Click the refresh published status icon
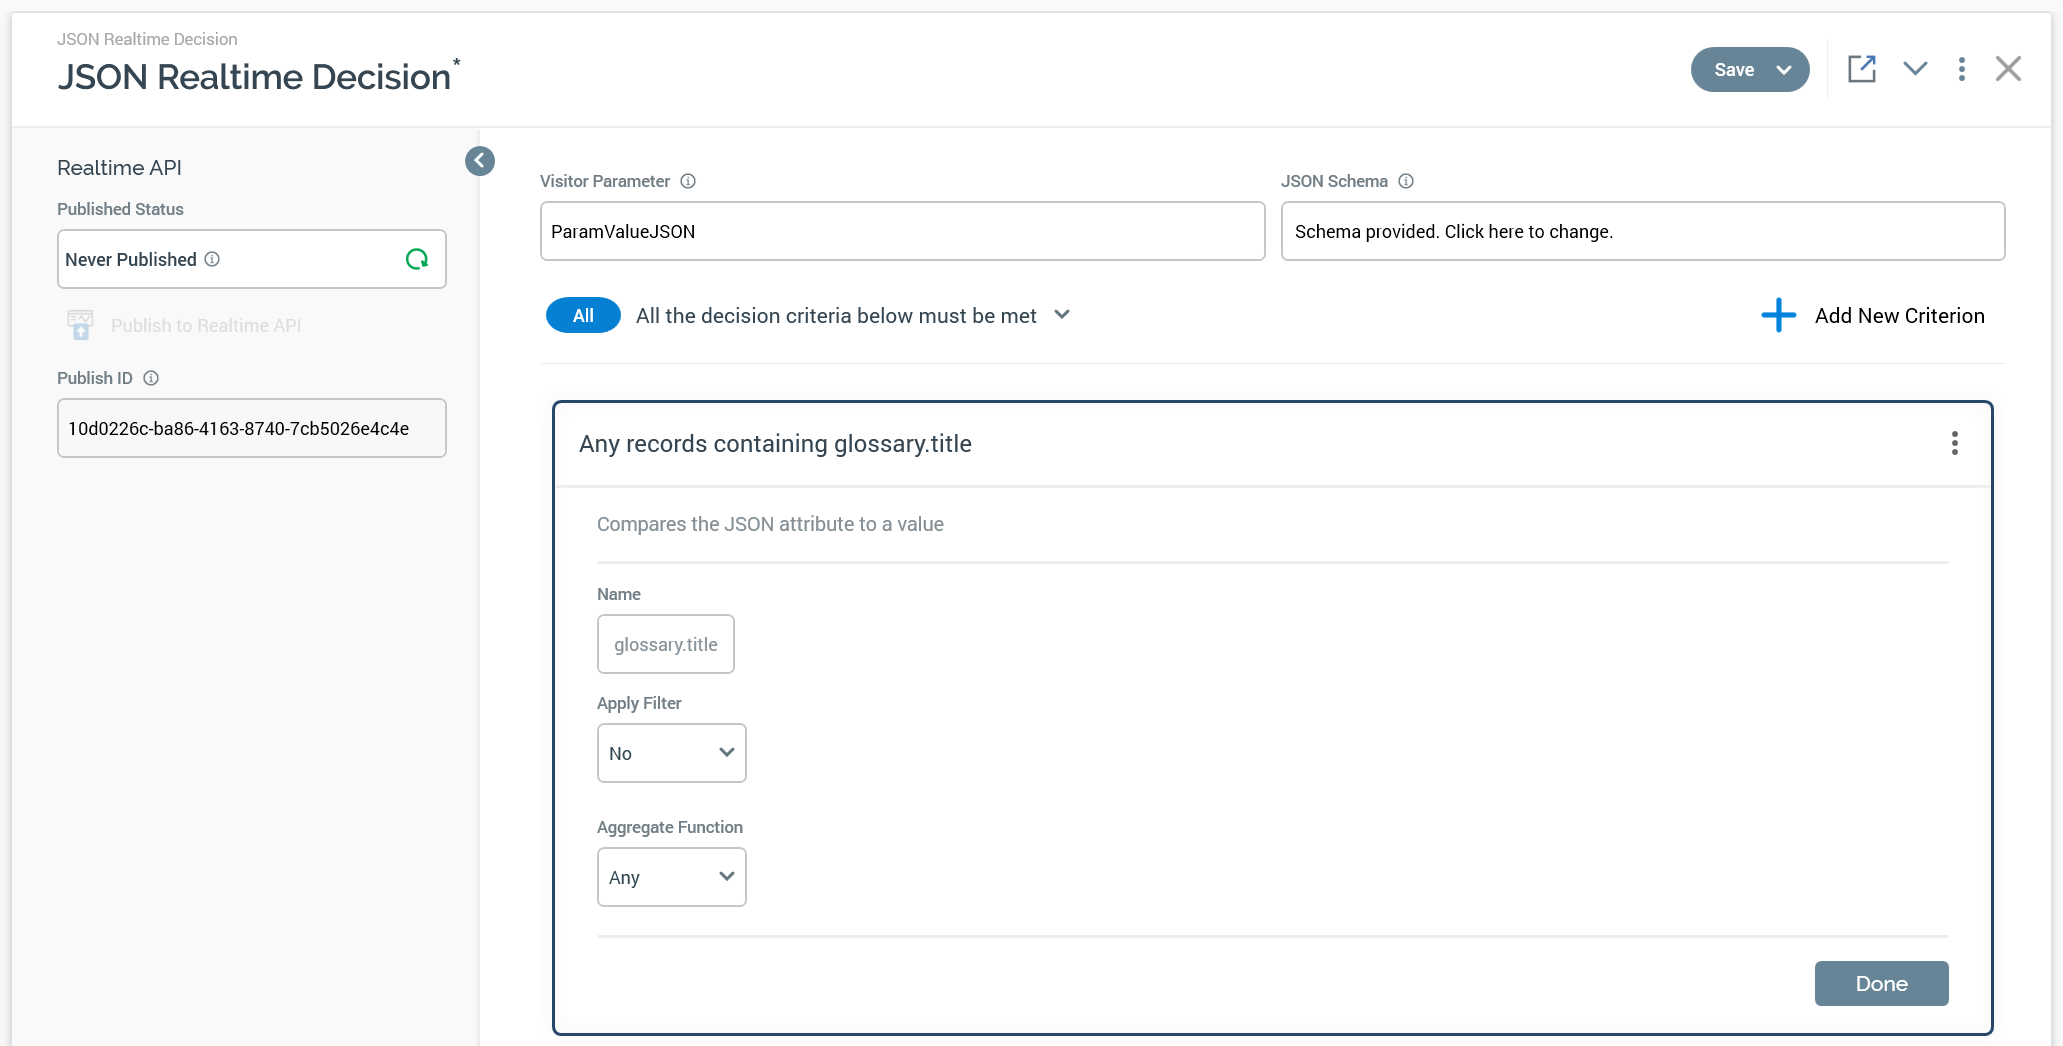Image resolution: width=2063 pixels, height=1046 pixels. 417,260
